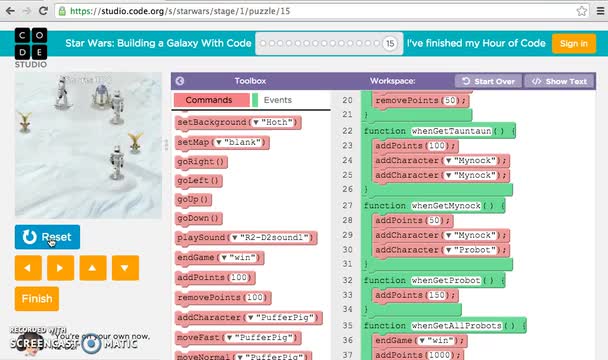608x360 pixels.
Task: Click the up arrow movement button
Action: pos(93,268)
